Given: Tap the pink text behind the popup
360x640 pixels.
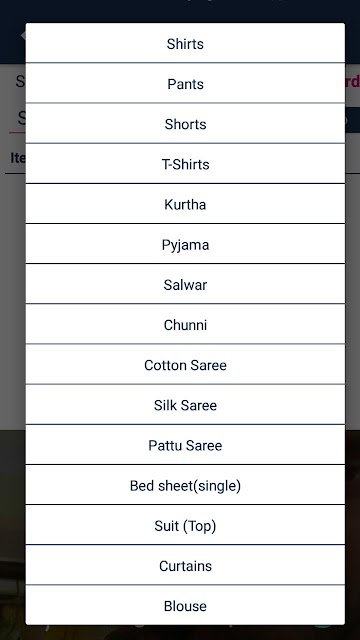Looking at the screenshot, I should [x=353, y=82].
